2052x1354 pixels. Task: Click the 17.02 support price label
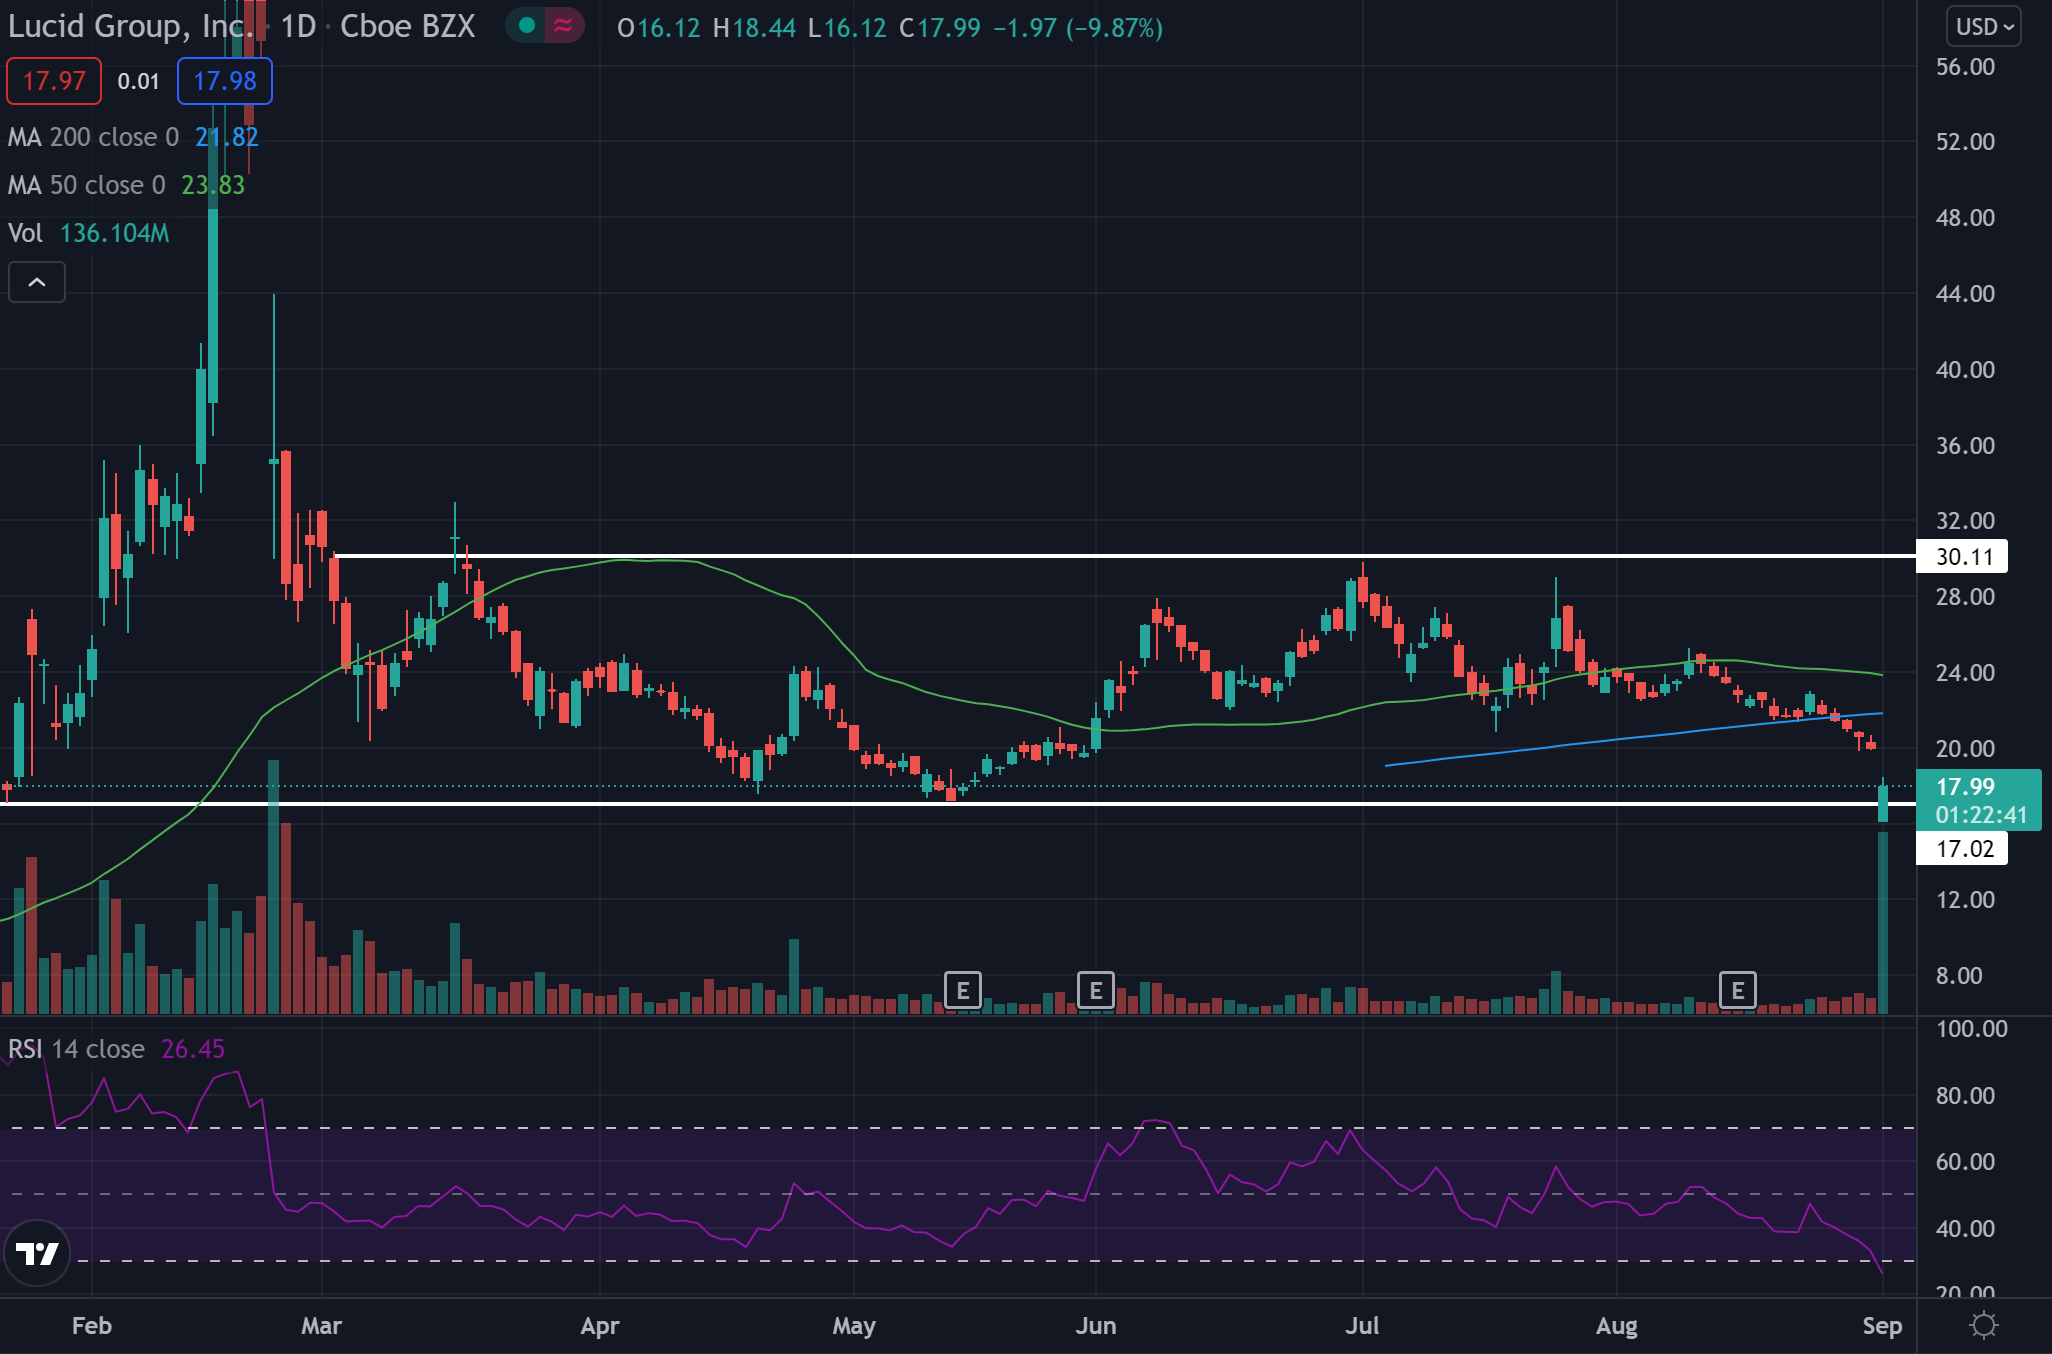[x=1962, y=849]
